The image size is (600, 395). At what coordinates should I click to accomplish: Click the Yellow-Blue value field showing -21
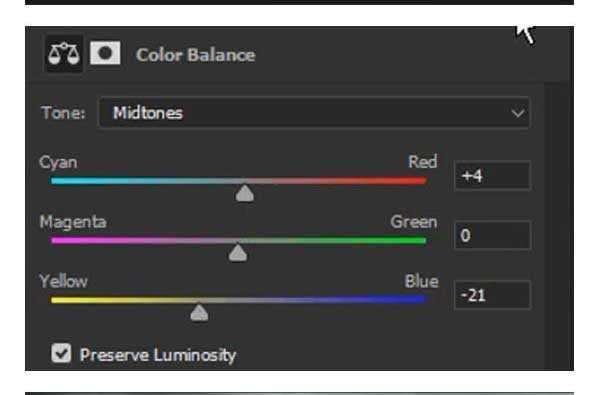coord(492,295)
